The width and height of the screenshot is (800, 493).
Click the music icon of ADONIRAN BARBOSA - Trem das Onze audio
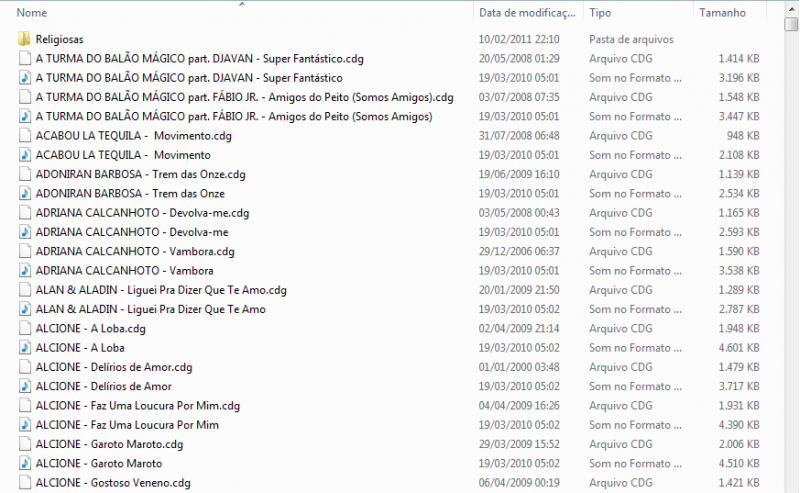[24, 193]
